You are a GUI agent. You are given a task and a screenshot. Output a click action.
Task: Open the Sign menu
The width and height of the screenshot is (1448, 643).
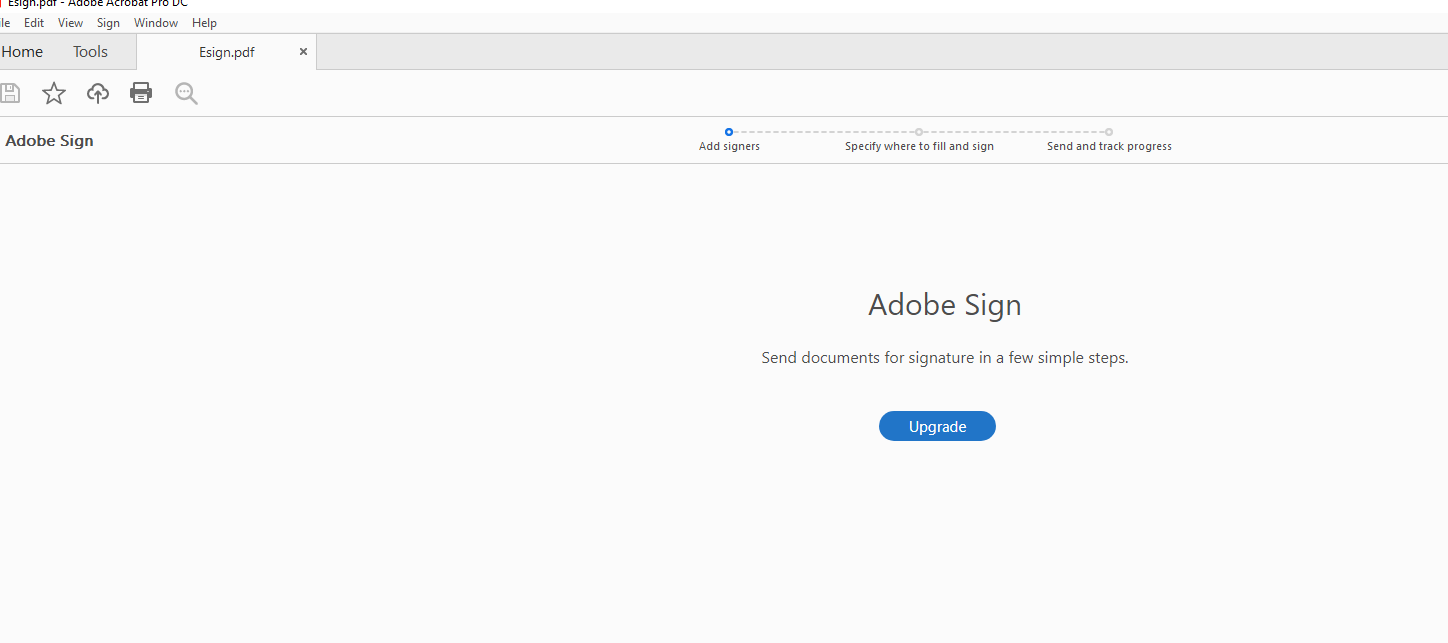108,22
